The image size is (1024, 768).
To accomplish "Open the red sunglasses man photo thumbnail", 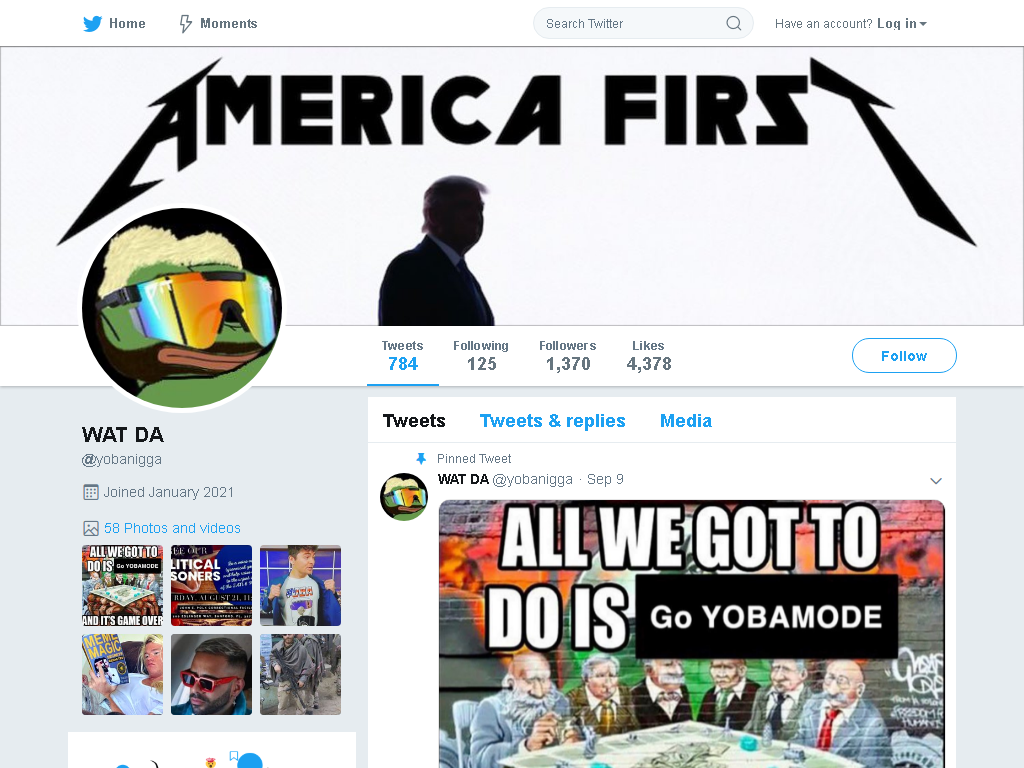I will (212, 674).
